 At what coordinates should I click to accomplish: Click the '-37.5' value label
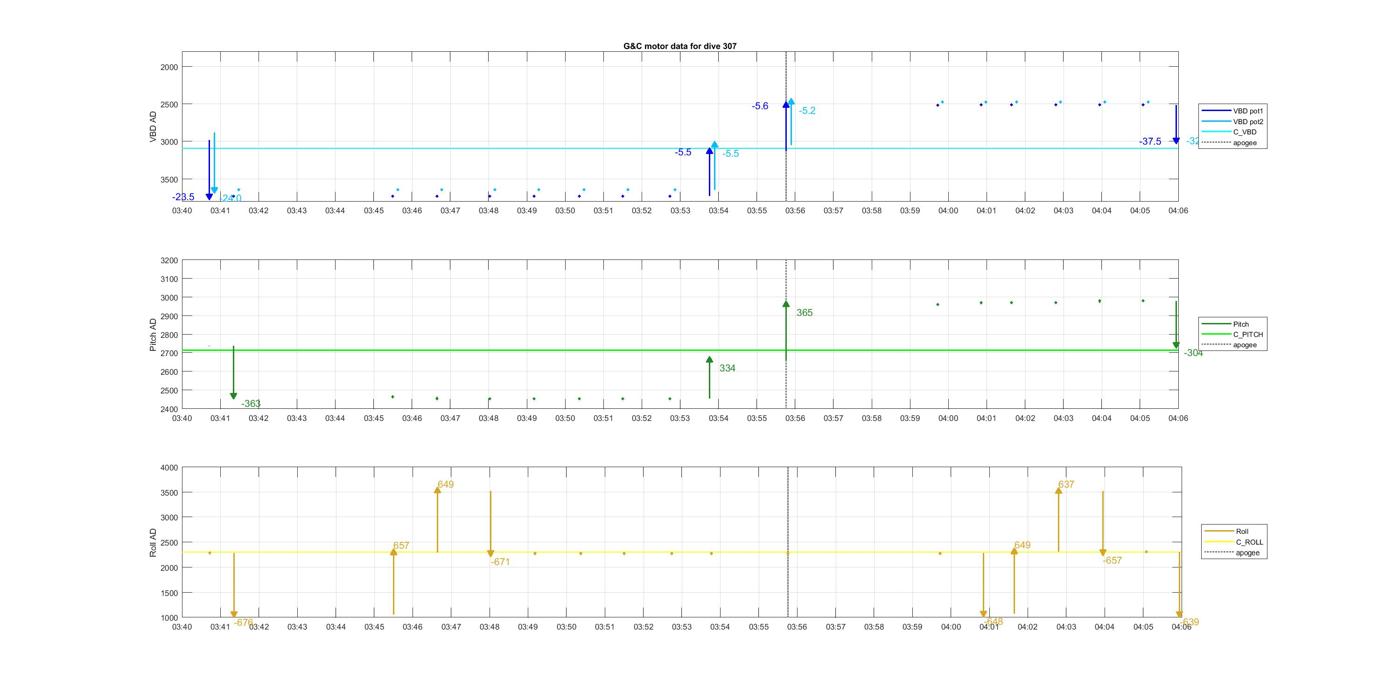(x=1150, y=142)
